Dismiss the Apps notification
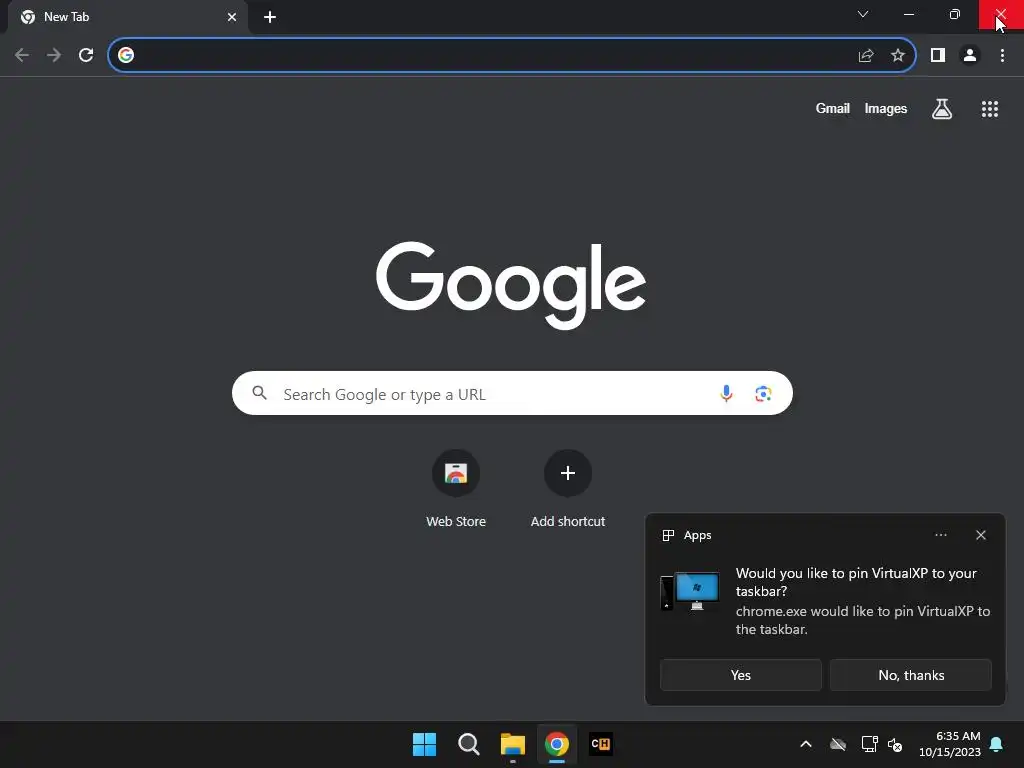Image resolution: width=1024 pixels, height=768 pixels. [981, 535]
